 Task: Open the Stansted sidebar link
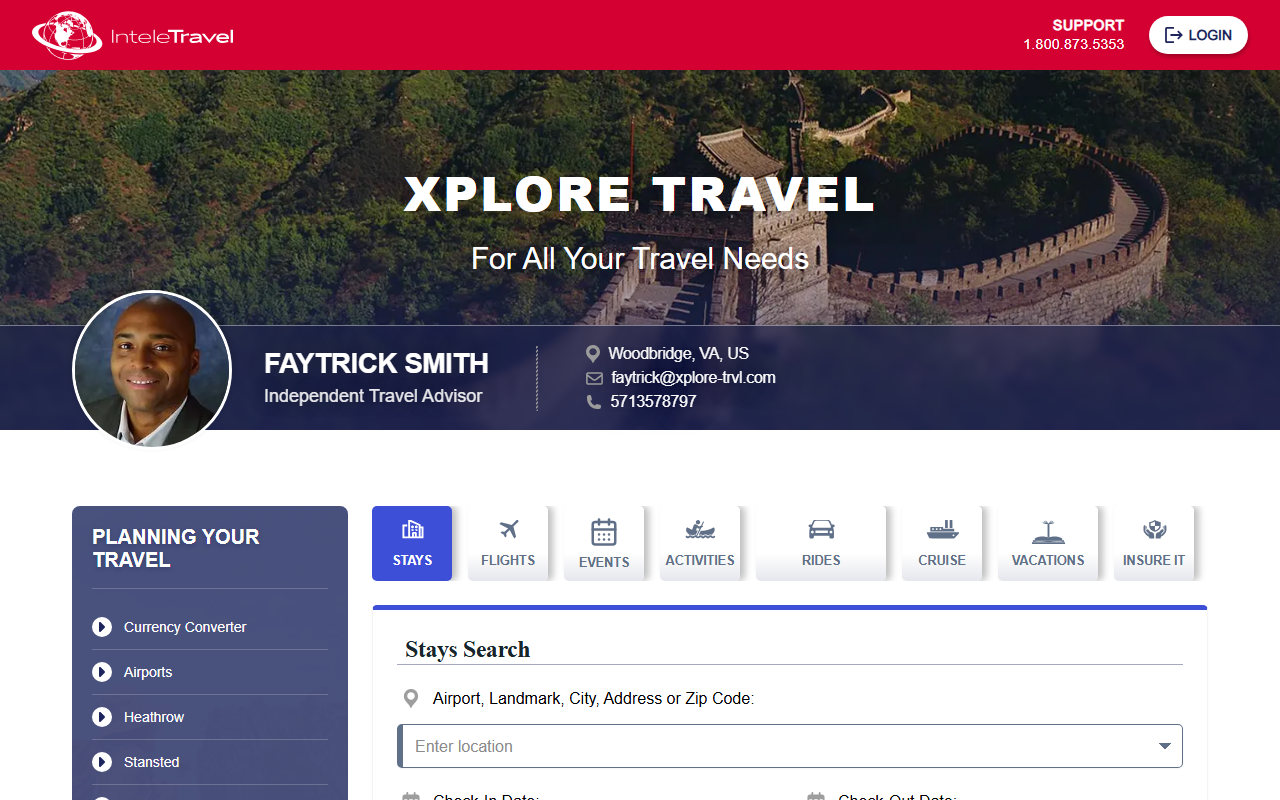(152, 762)
